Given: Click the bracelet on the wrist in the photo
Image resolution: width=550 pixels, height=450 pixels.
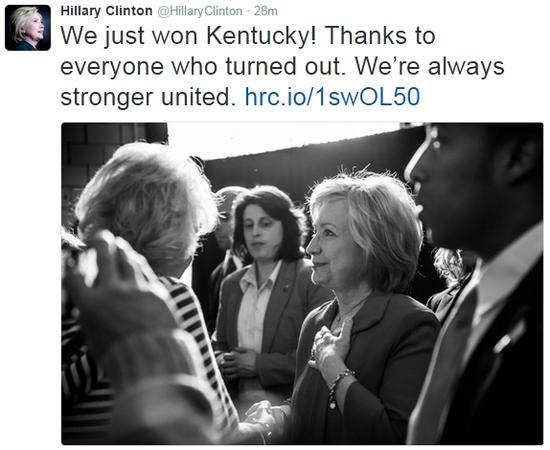Looking at the screenshot, I should click(338, 387).
